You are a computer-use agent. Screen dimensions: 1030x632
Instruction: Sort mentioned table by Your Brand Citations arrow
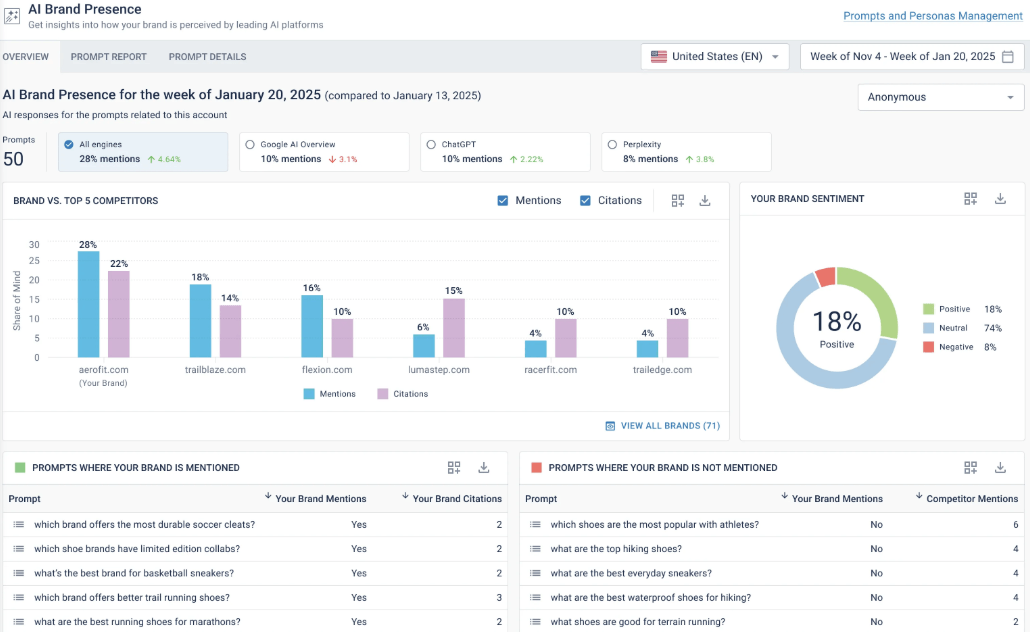point(405,496)
